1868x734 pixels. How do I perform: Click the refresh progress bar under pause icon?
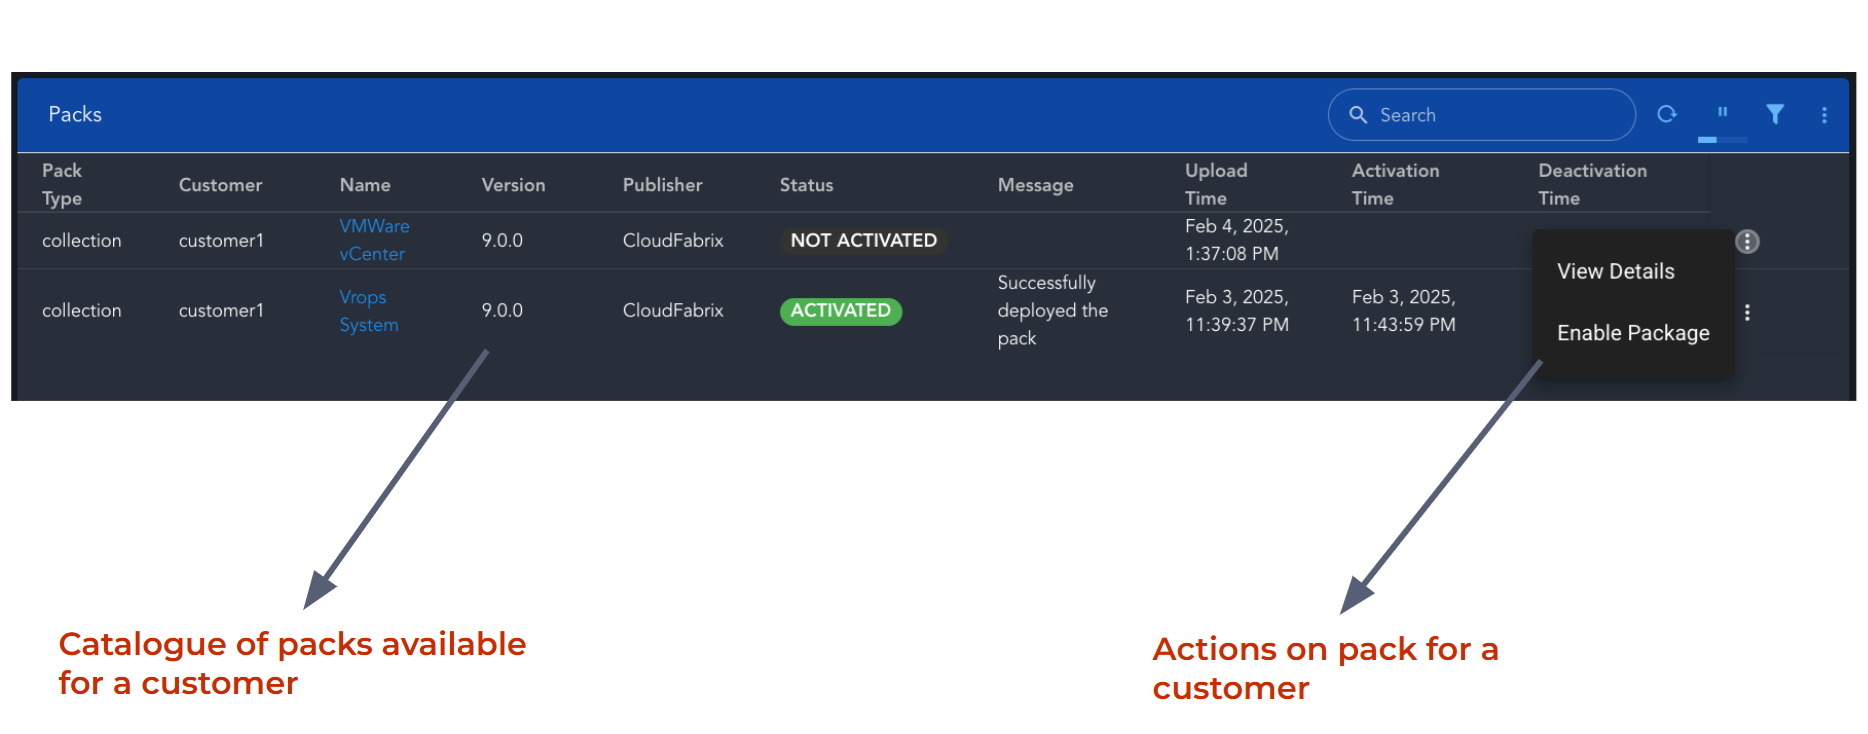(x=1722, y=140)
